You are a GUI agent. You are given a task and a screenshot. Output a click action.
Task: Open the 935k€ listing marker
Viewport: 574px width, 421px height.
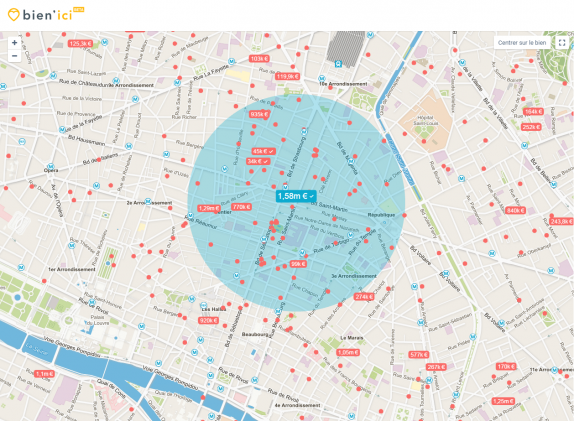pyautogui.click(x=259, y=114)
